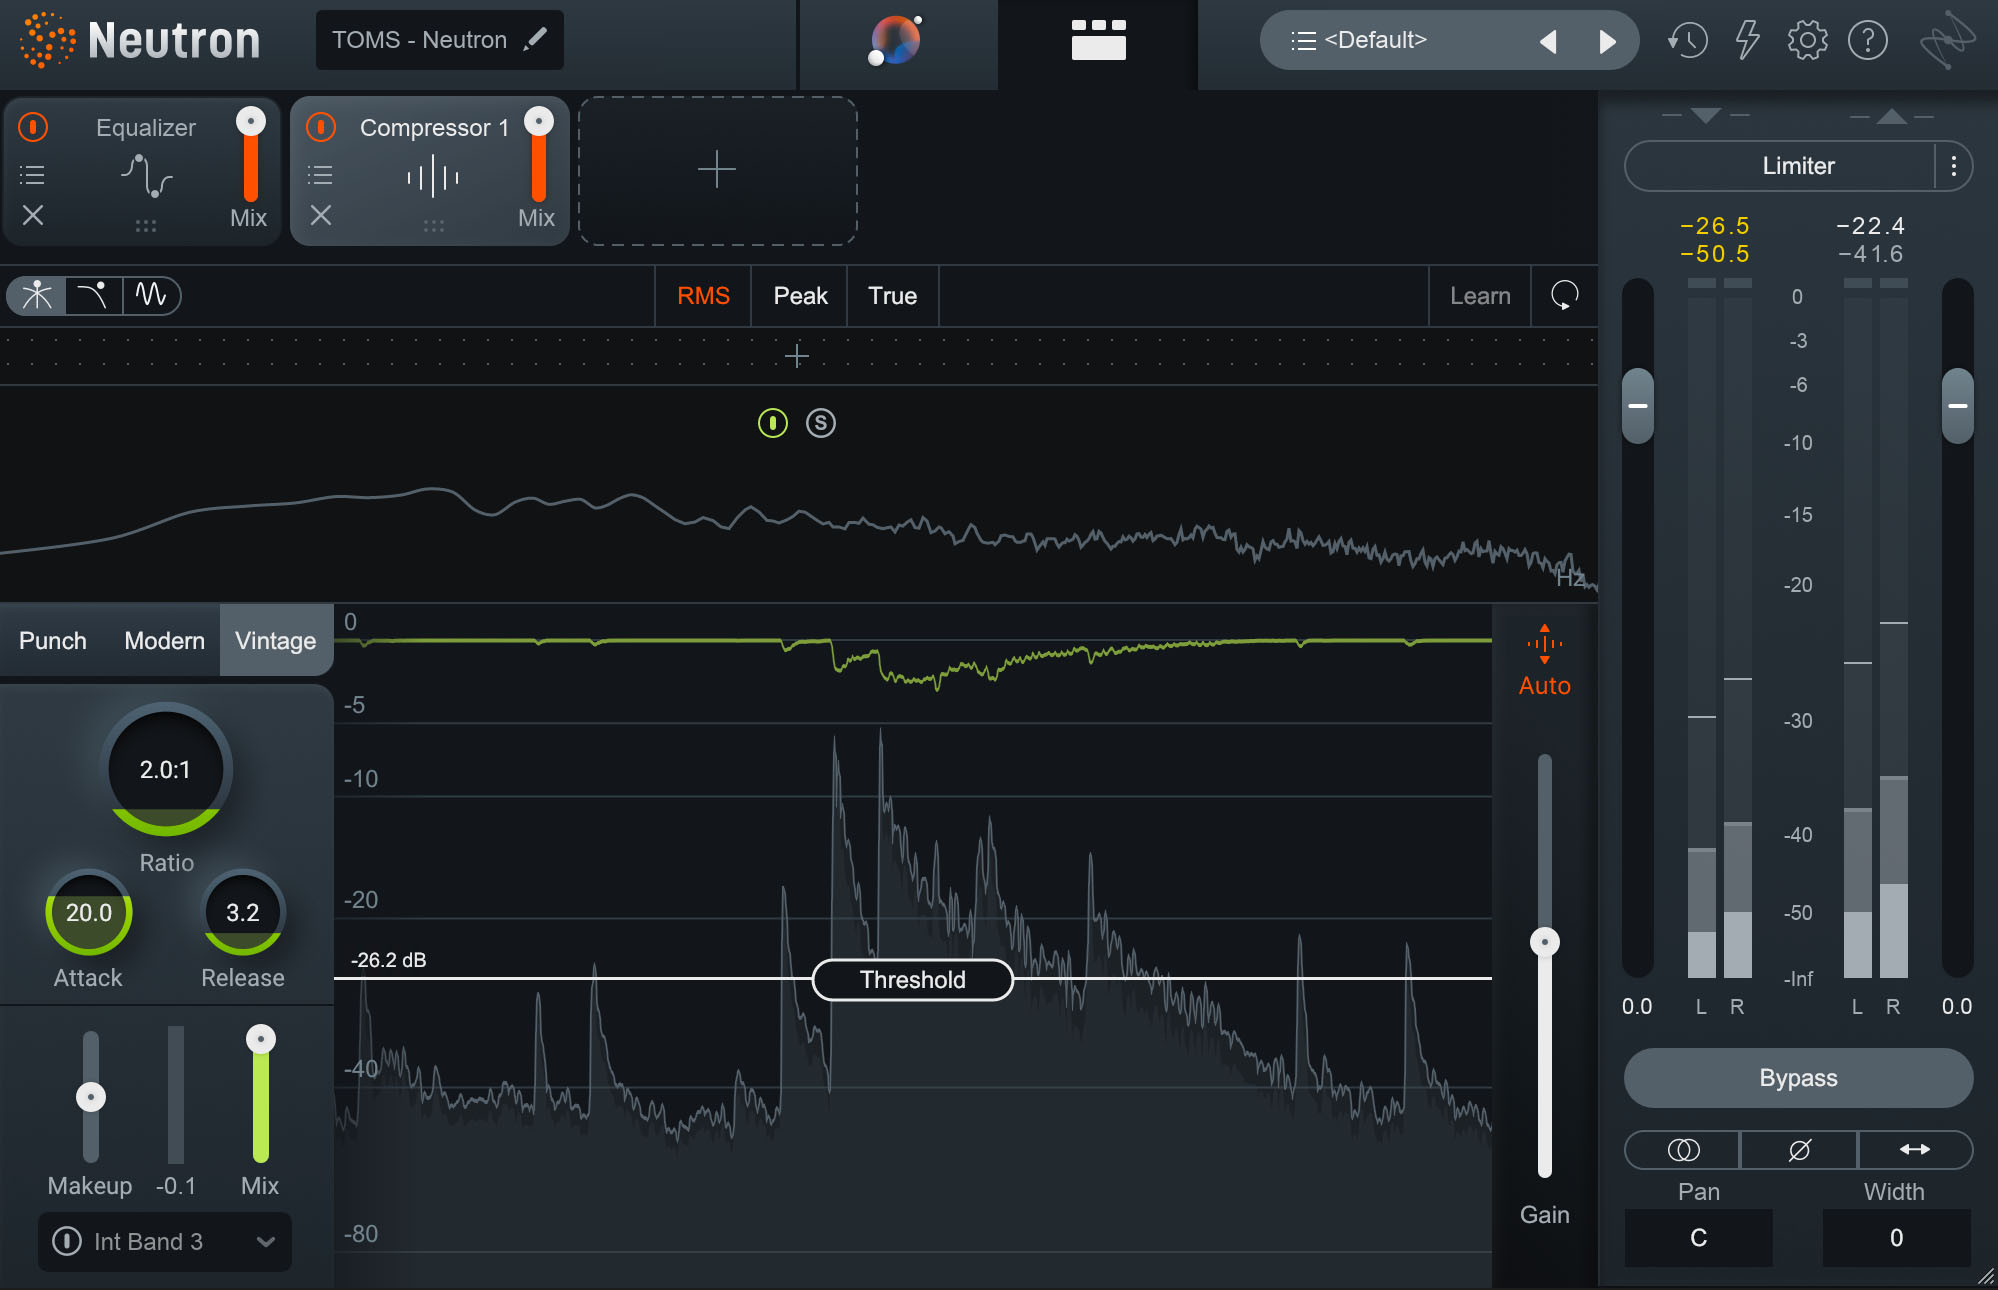Viewport: 1998px width, 1290px height.
Task: Click the Threshold handle label
Action: [913, 980]
